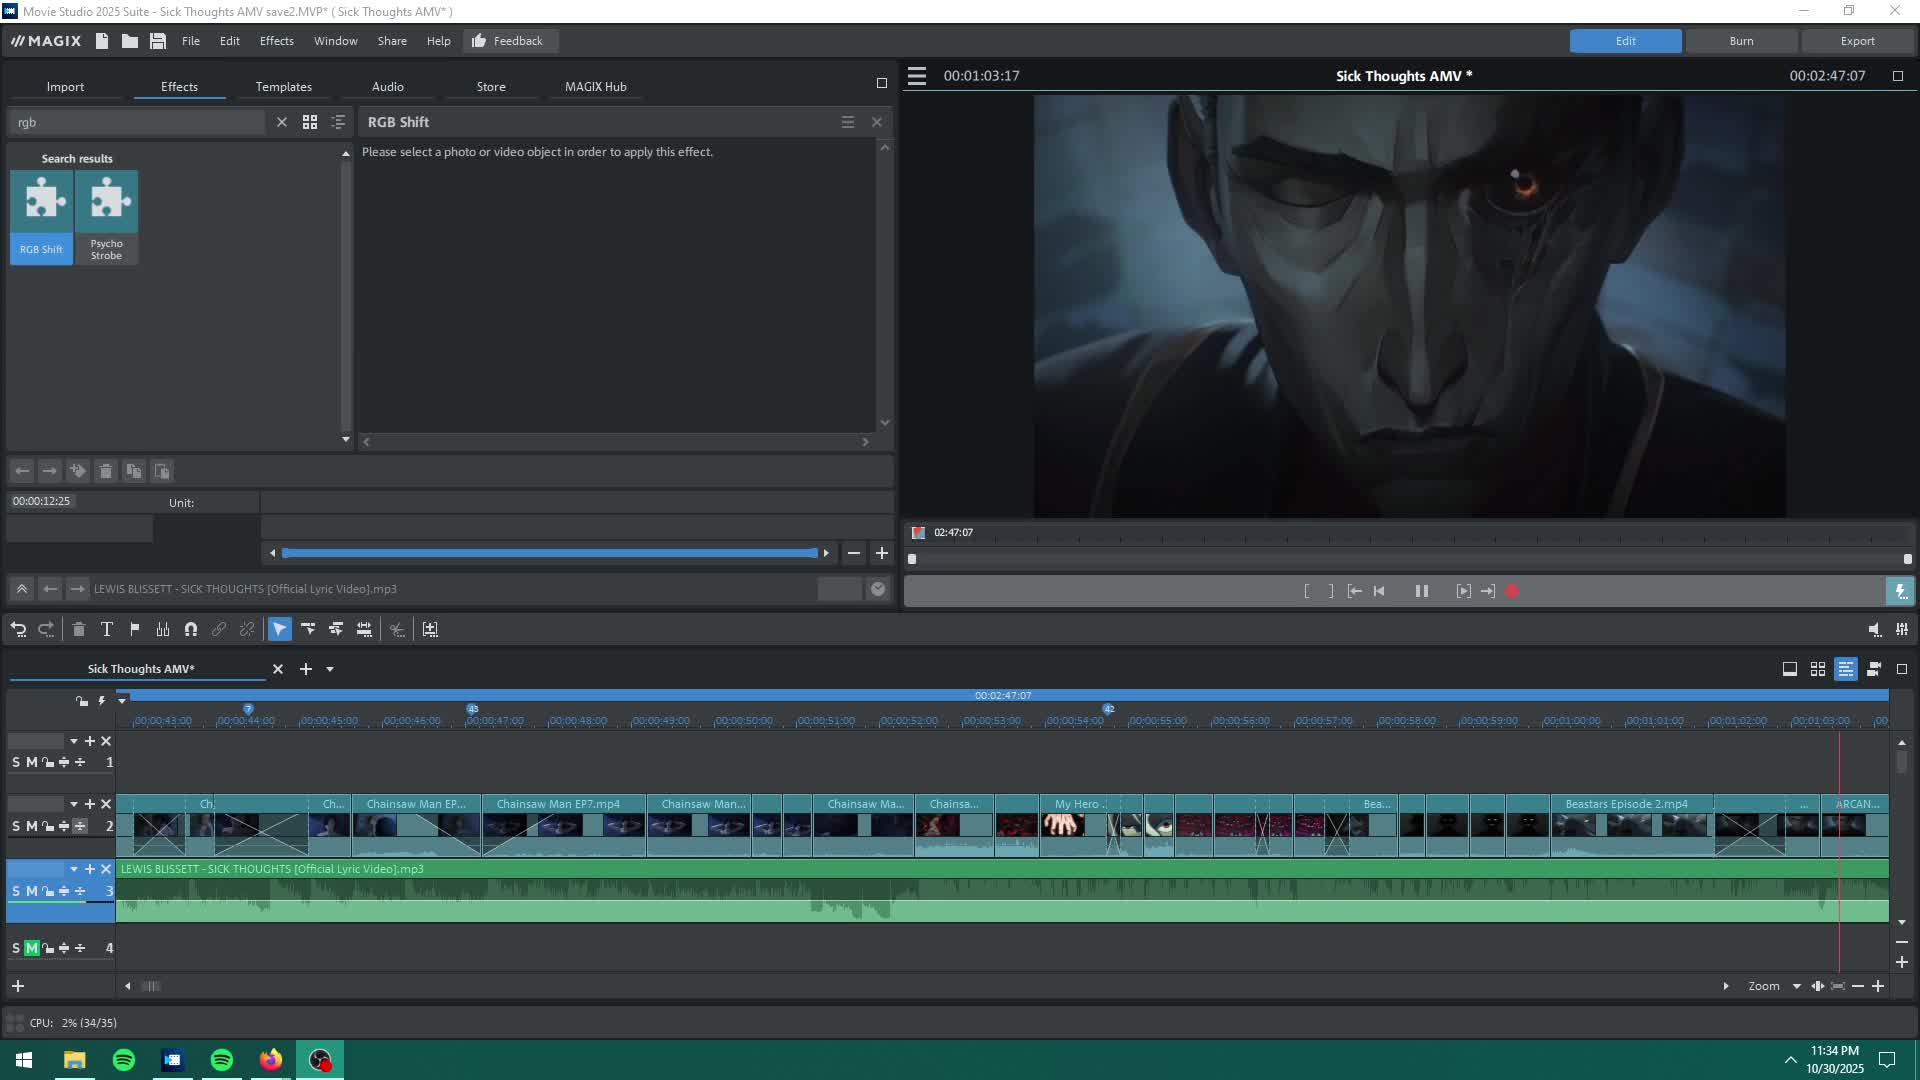Activate the single-object mouse mode arrow
The width and height of the screenshot is (1920, 1080).
[280, 629]
